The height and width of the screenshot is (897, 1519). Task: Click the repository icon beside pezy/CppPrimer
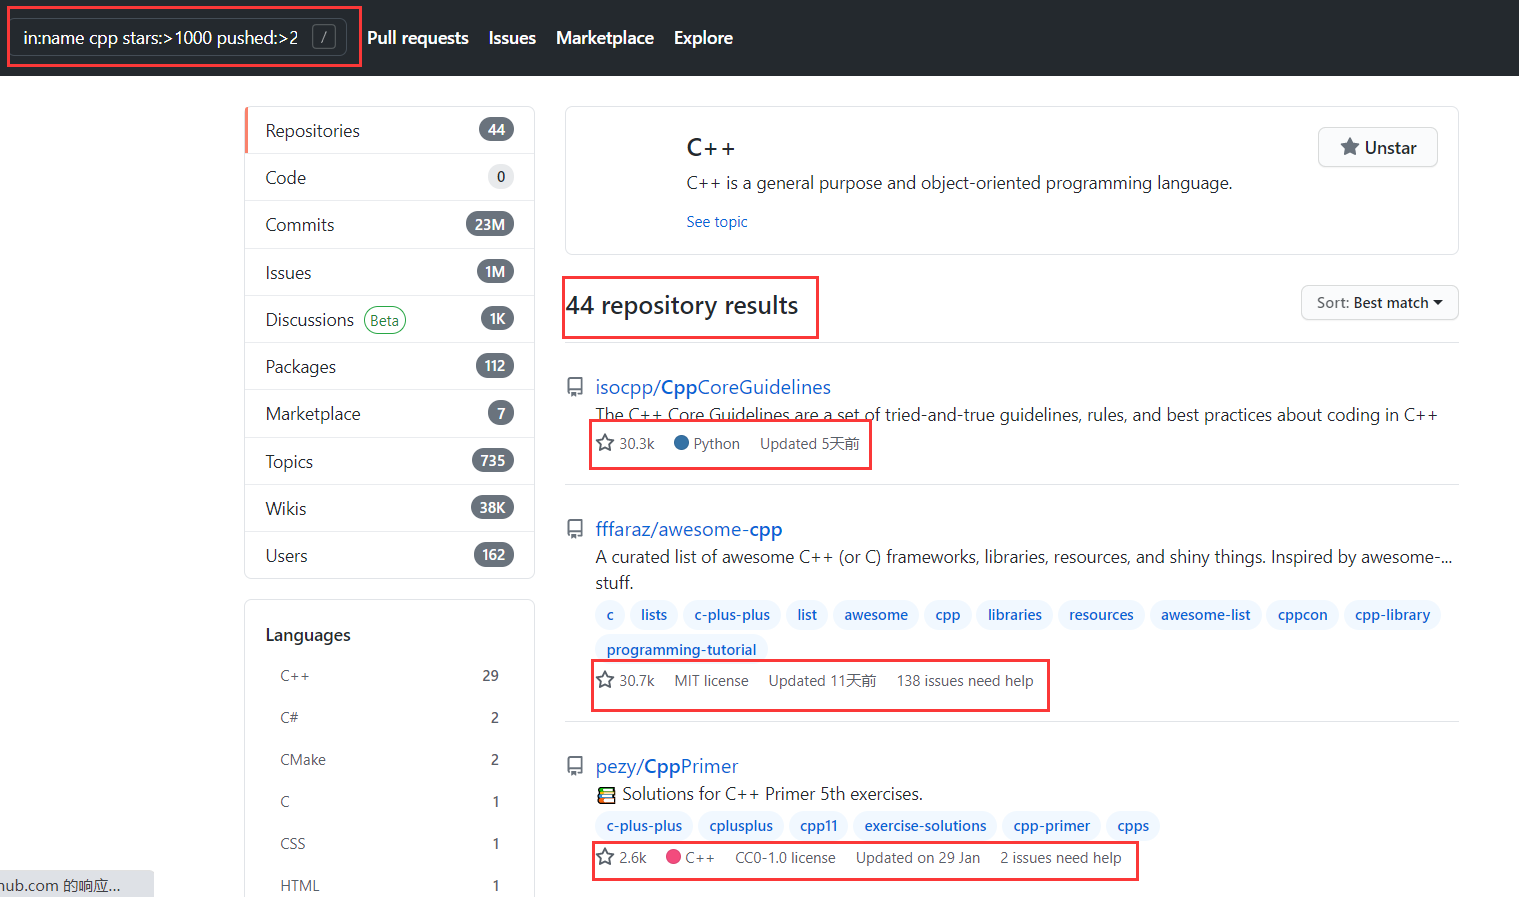tap(575, 765)
